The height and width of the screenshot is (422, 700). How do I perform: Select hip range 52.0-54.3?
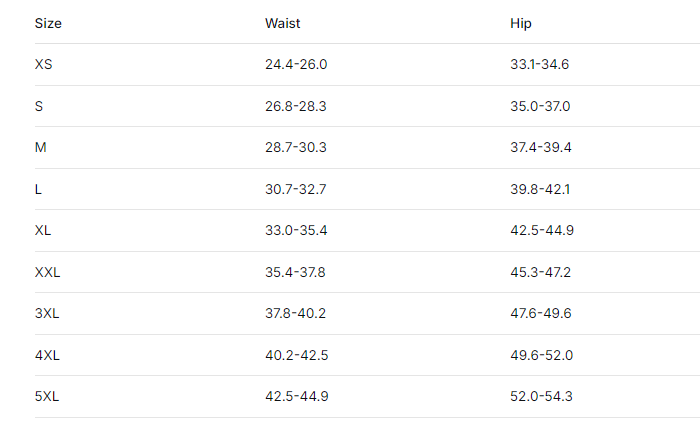541,396
